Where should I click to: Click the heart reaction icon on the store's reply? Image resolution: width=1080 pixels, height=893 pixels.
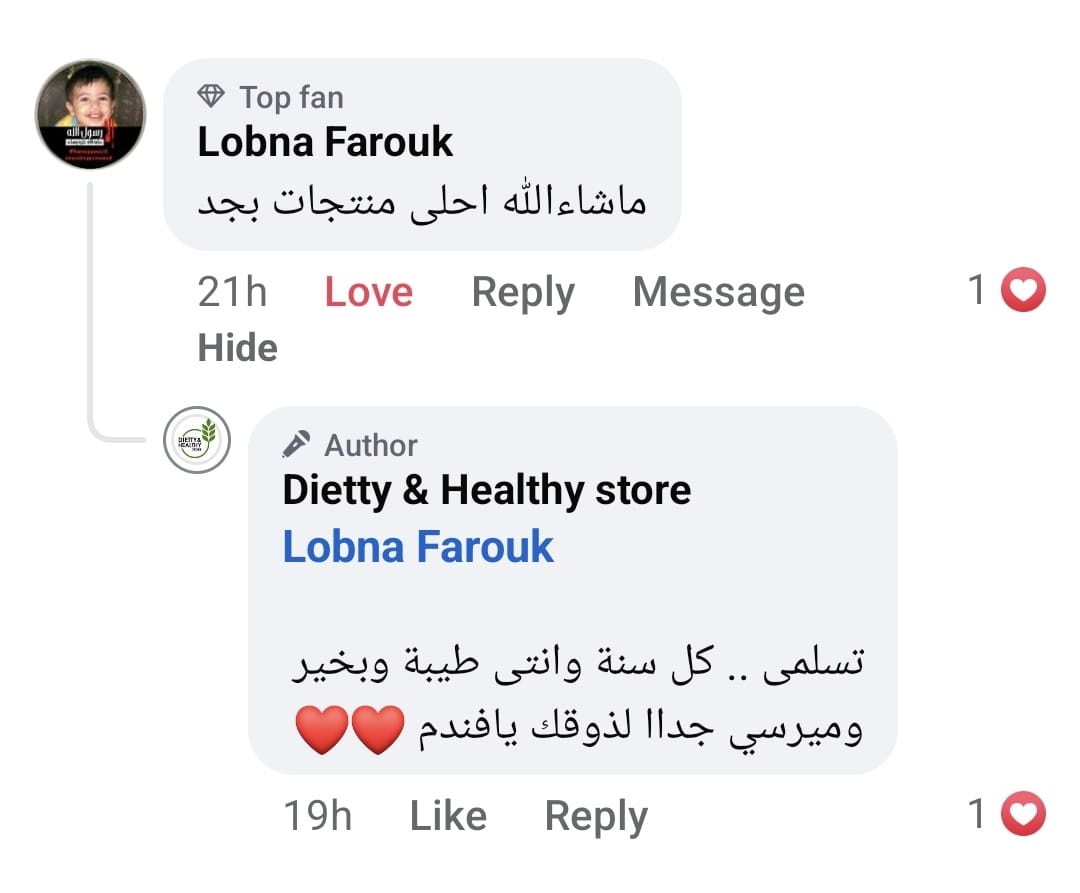point(1022,815)
